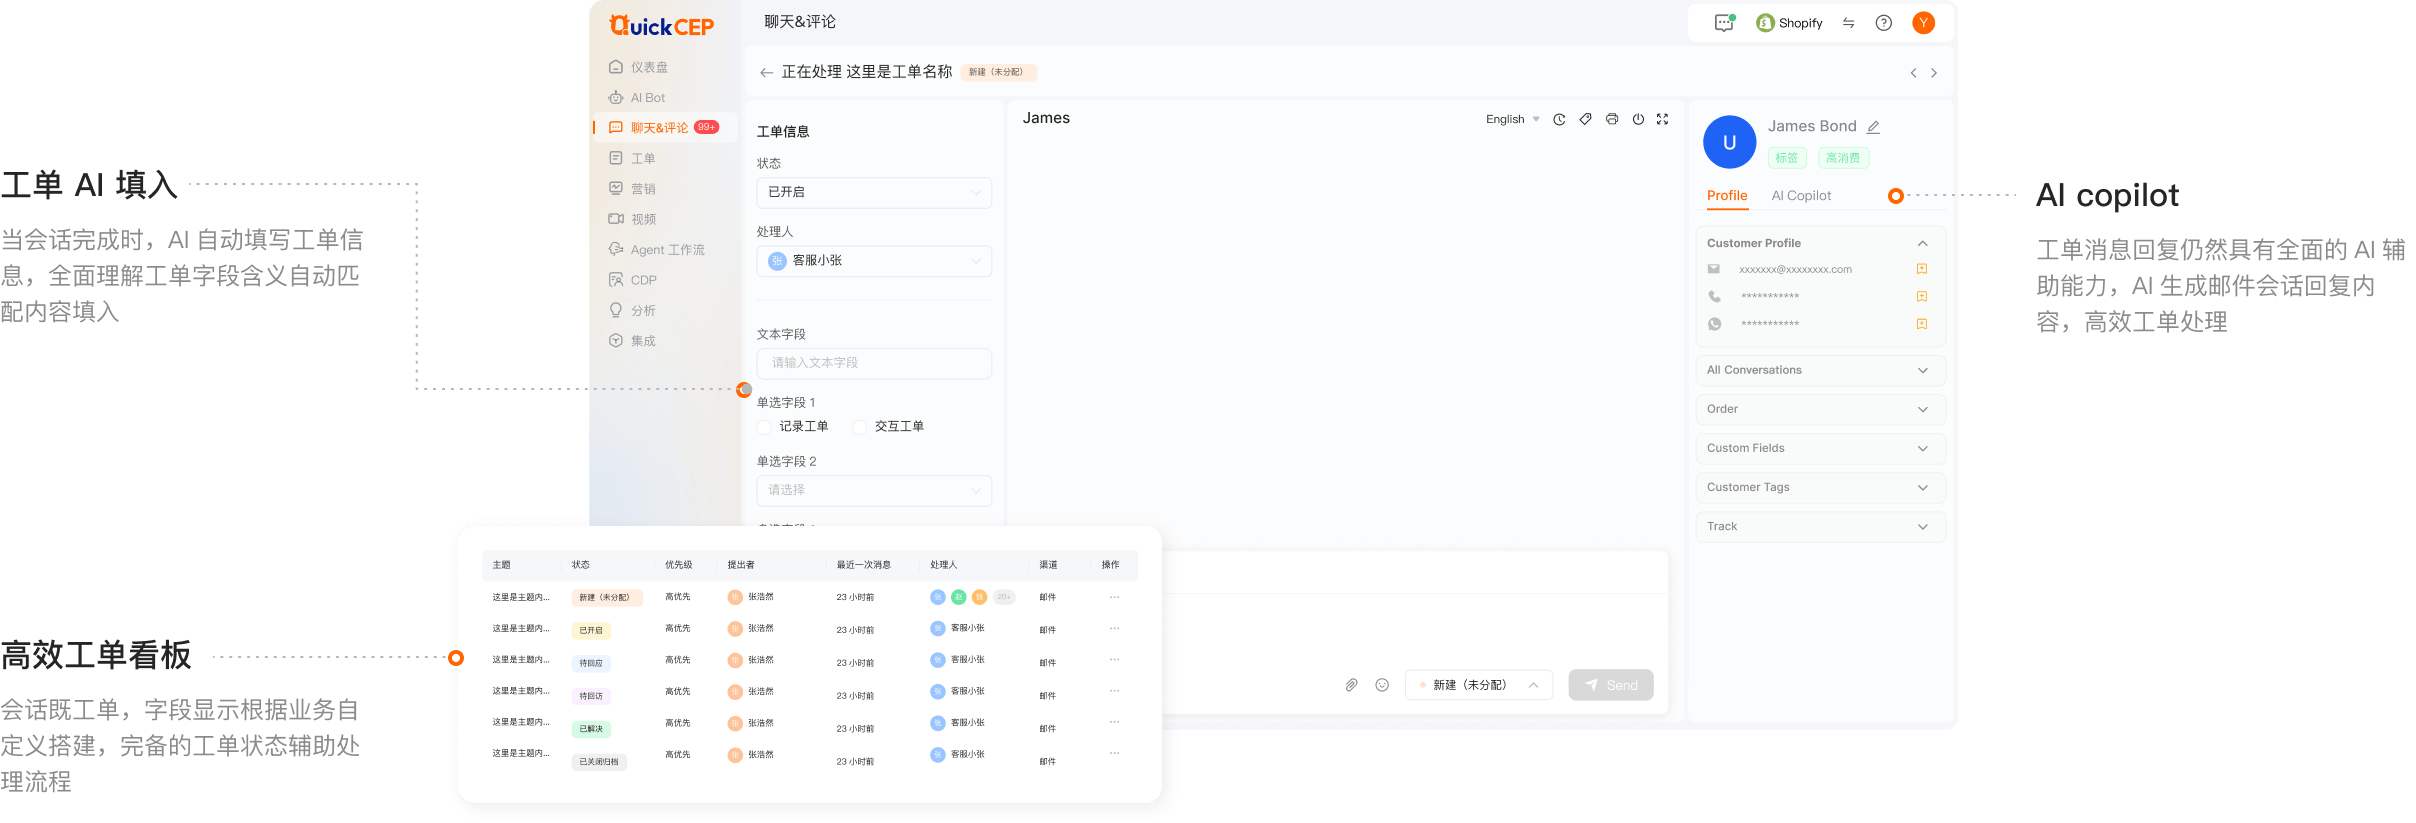Click the tag icon in chat header
This screenshot has height=823, width=2416.
point(1585,119)
